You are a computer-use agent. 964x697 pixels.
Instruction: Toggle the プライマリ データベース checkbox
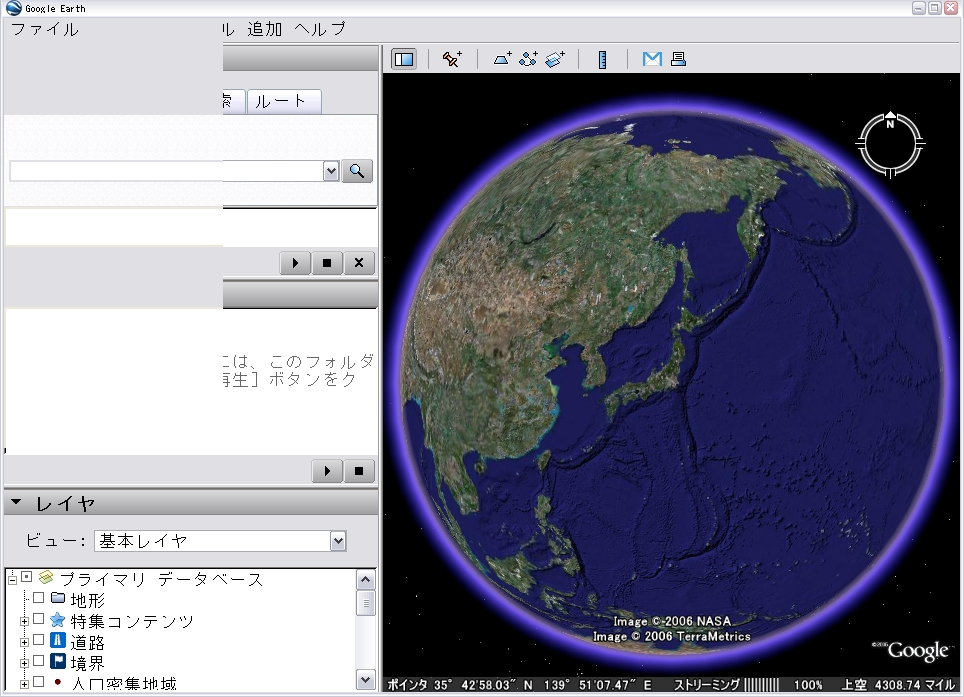point(26,577)
